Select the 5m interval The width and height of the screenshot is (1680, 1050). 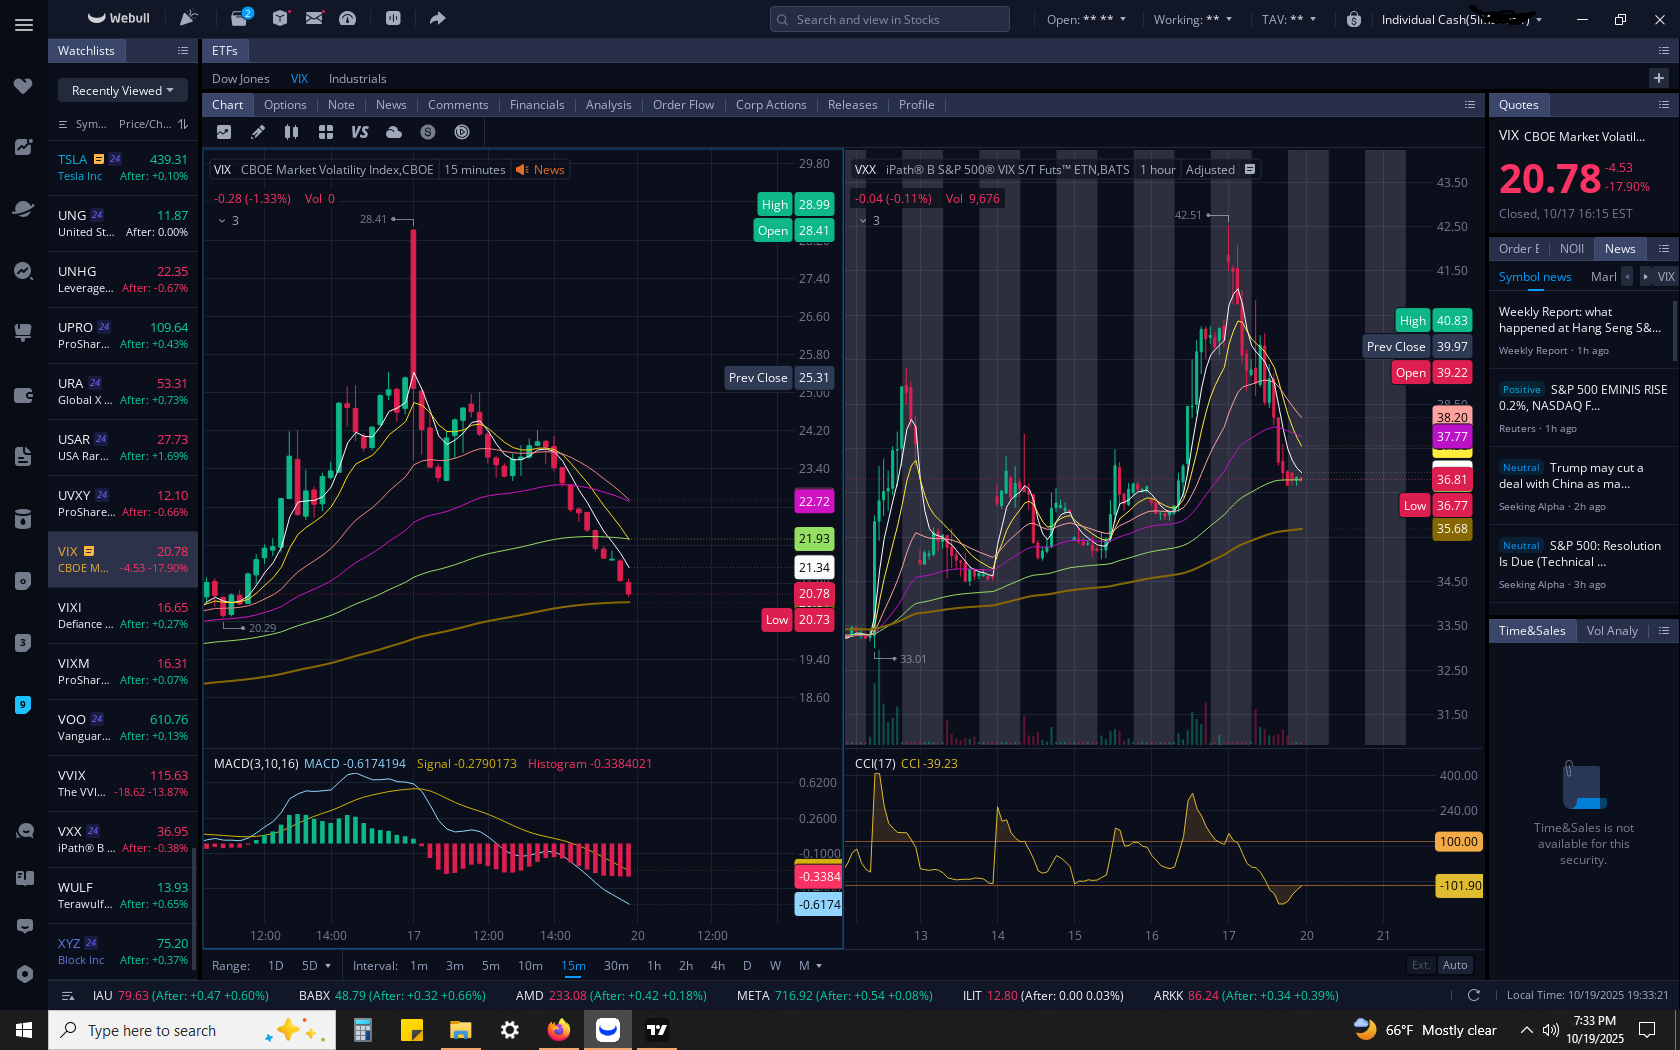click(x=490, y=965)
